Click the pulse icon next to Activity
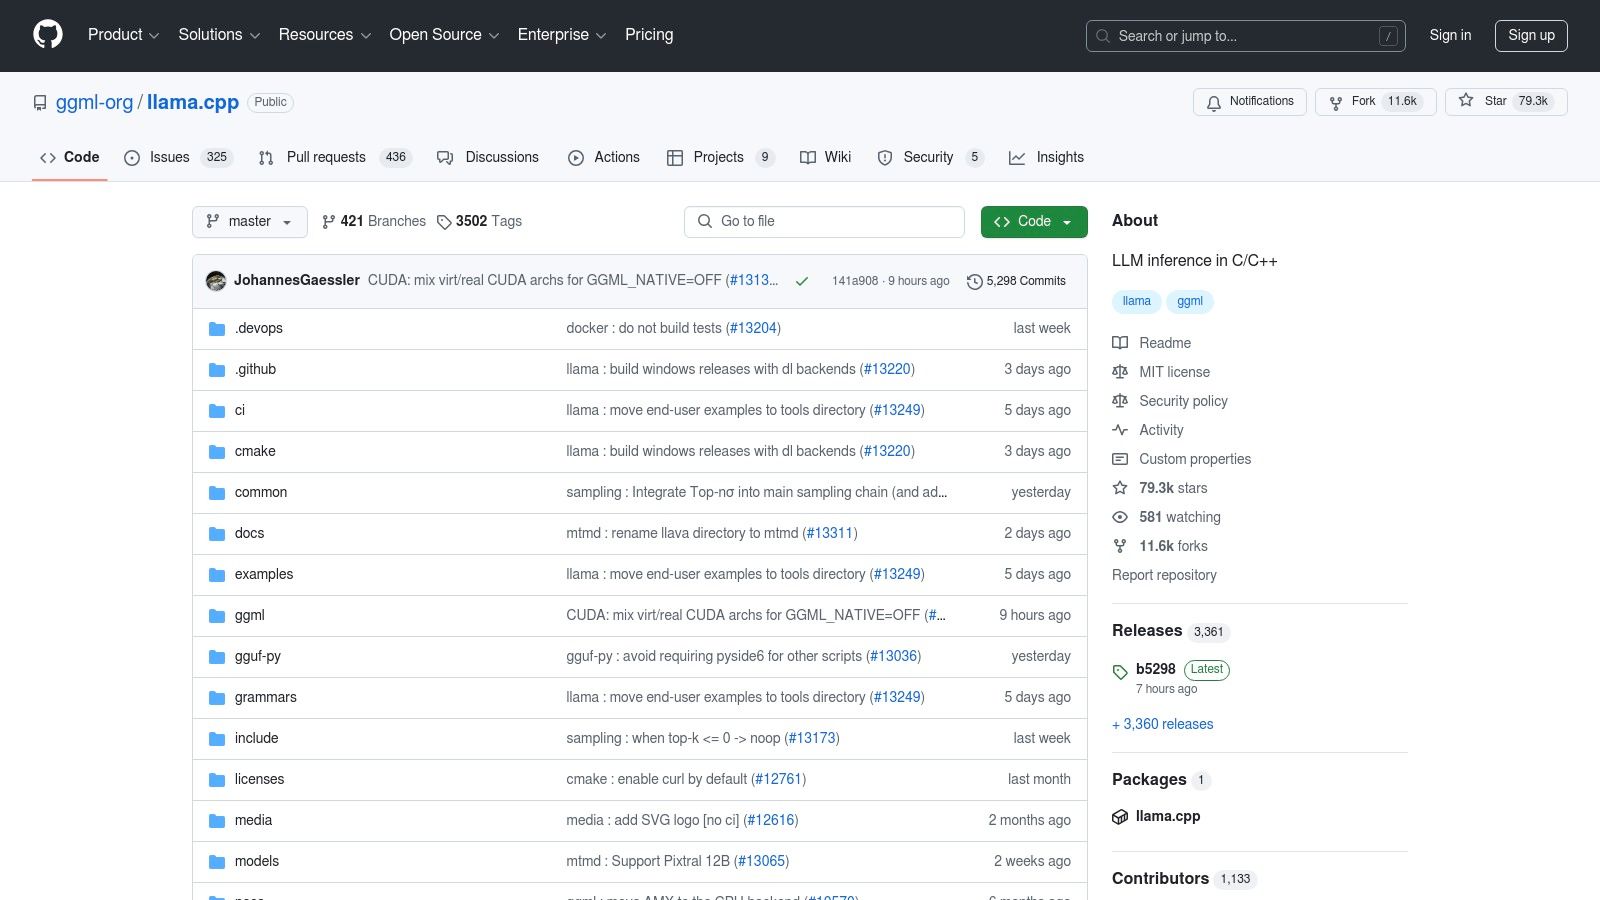 pyautogui.click(x=1120, y=430)
